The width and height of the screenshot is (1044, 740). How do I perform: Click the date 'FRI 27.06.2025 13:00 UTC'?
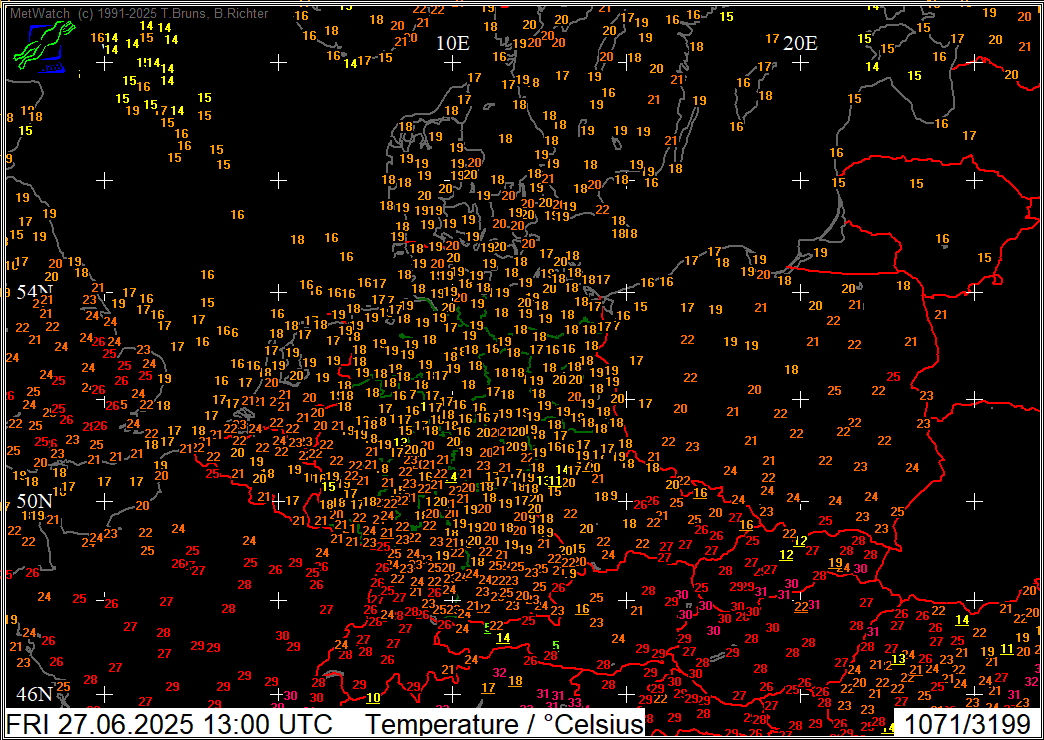click(x=170, y=724)
